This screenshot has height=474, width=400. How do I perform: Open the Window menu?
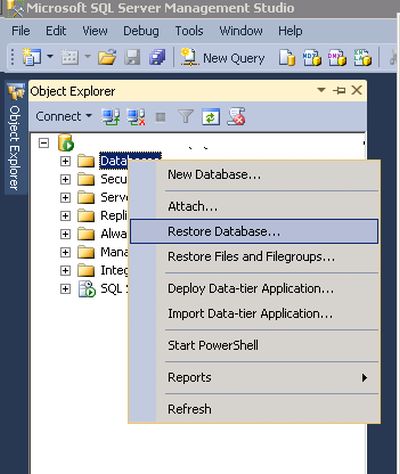click(241, 31)
